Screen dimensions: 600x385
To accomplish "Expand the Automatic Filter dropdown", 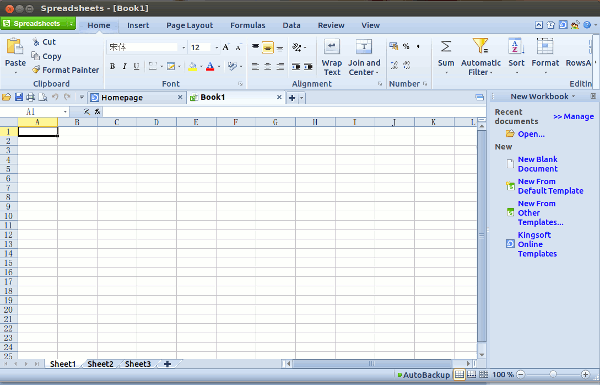I will coord(491,73).
